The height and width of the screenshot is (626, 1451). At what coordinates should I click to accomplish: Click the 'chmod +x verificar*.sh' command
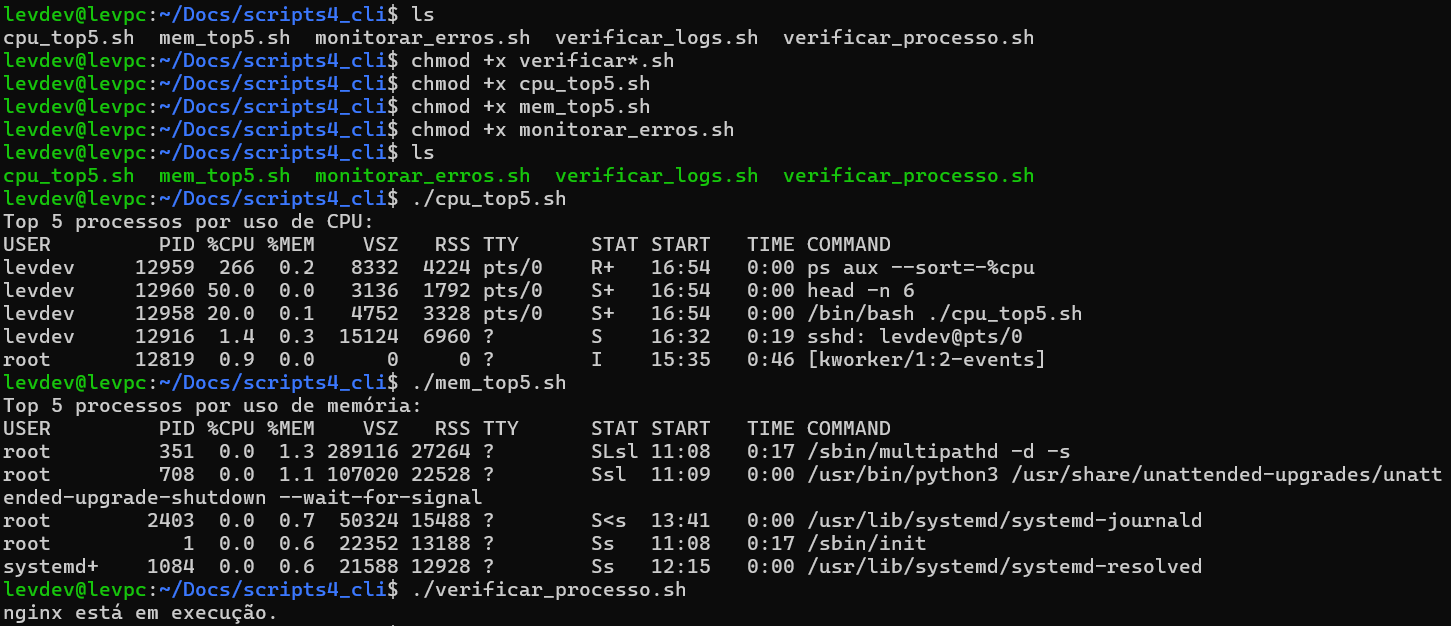542,61
